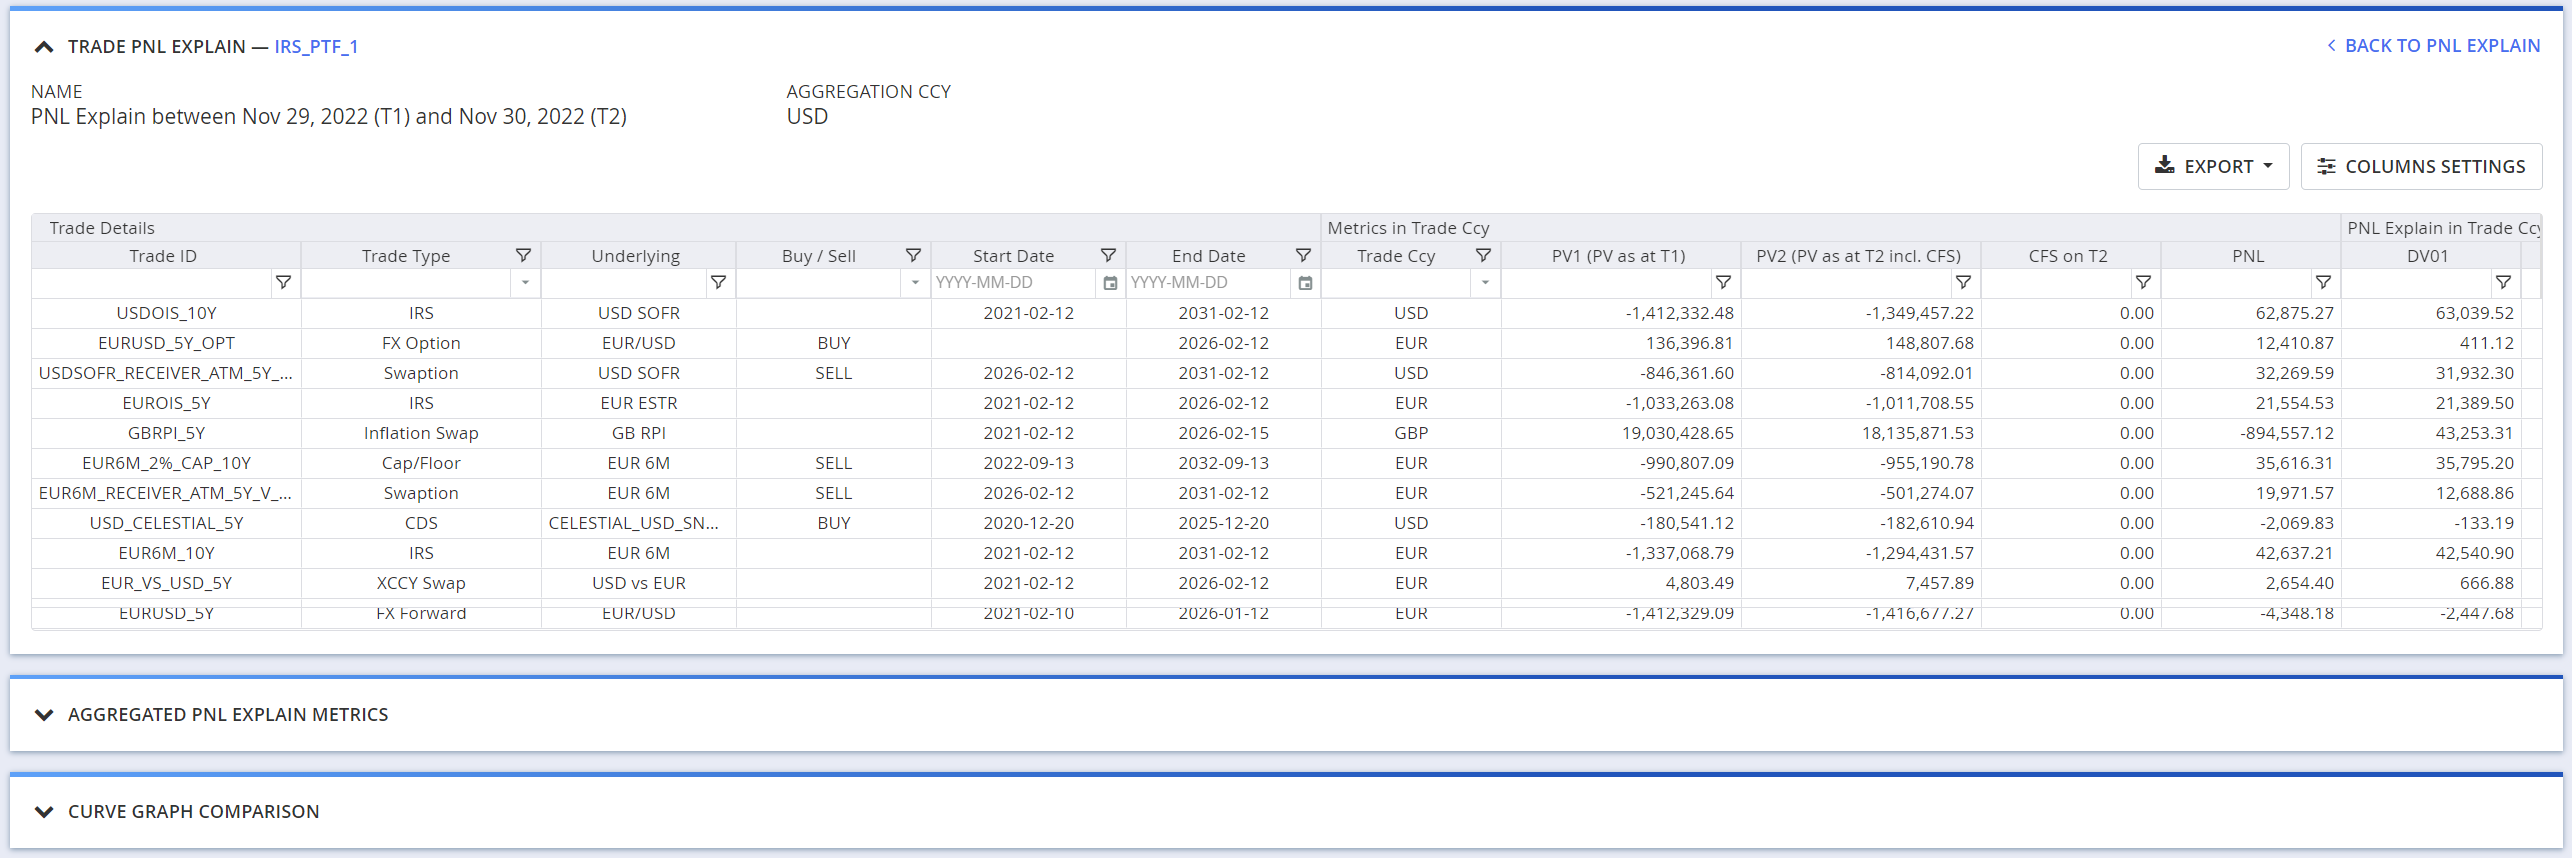The width and height of the screenshot is (2572, 858).
Task: Click the funnel icon under DV01 column
Action: click(x=2503, y=283)
